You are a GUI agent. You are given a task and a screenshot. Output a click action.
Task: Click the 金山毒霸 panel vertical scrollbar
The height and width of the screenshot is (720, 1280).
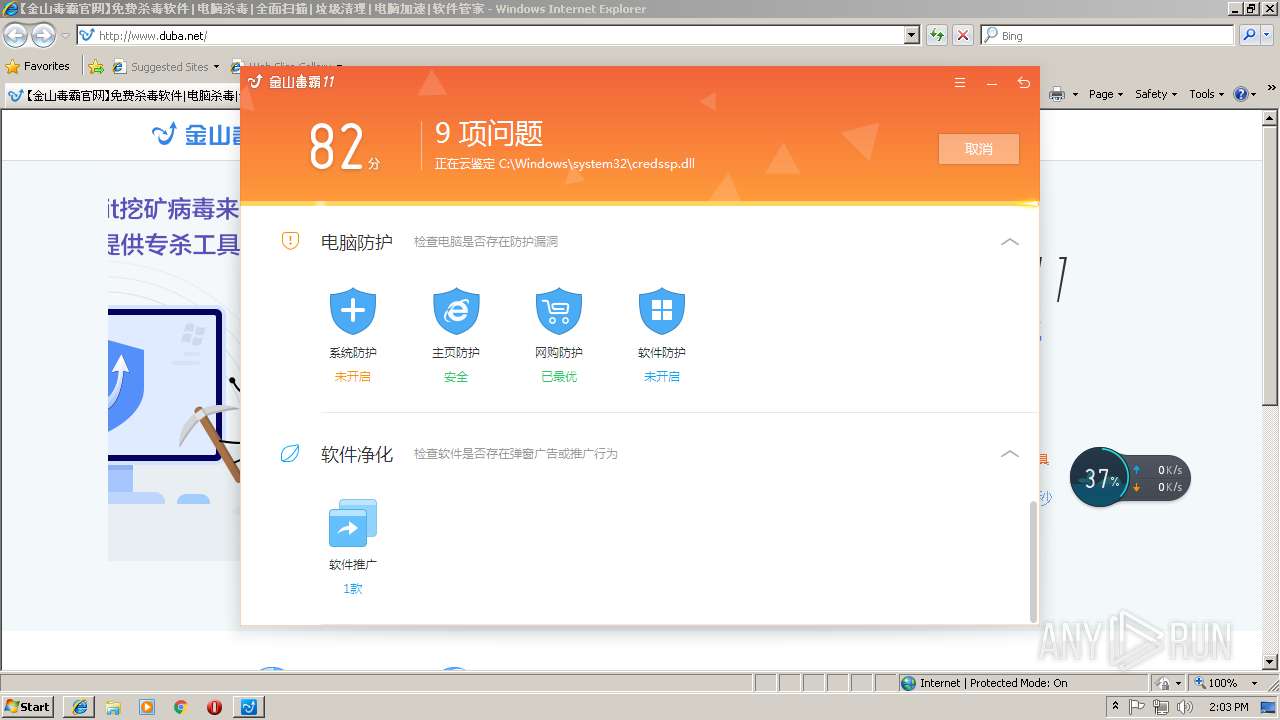(x=1033, y=561)
